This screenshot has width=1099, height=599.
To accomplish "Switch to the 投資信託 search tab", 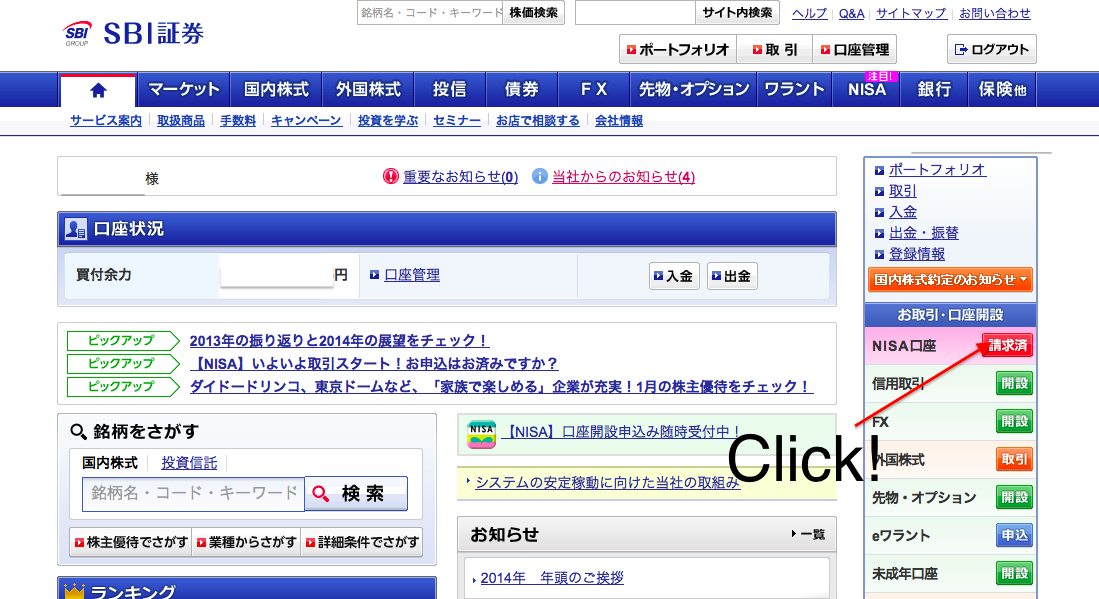I will [189, 463].
